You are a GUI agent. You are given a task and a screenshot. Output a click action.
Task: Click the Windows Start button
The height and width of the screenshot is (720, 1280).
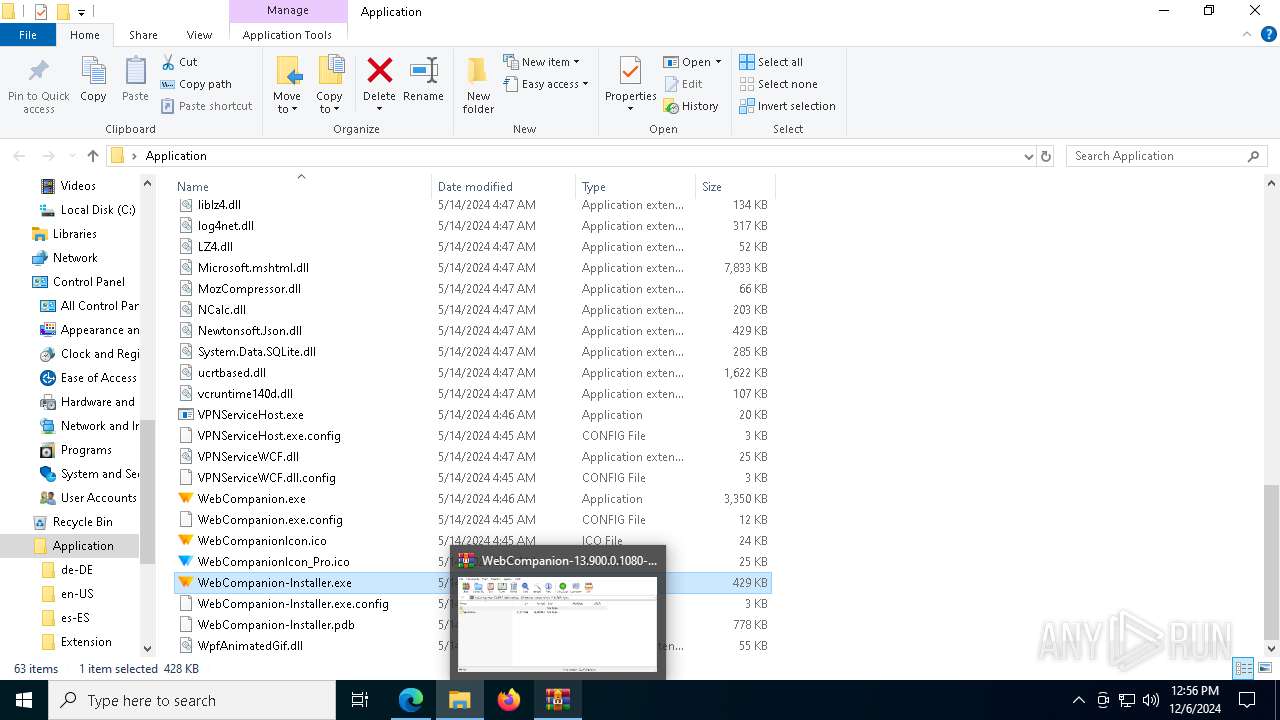[x=24, y=700]
